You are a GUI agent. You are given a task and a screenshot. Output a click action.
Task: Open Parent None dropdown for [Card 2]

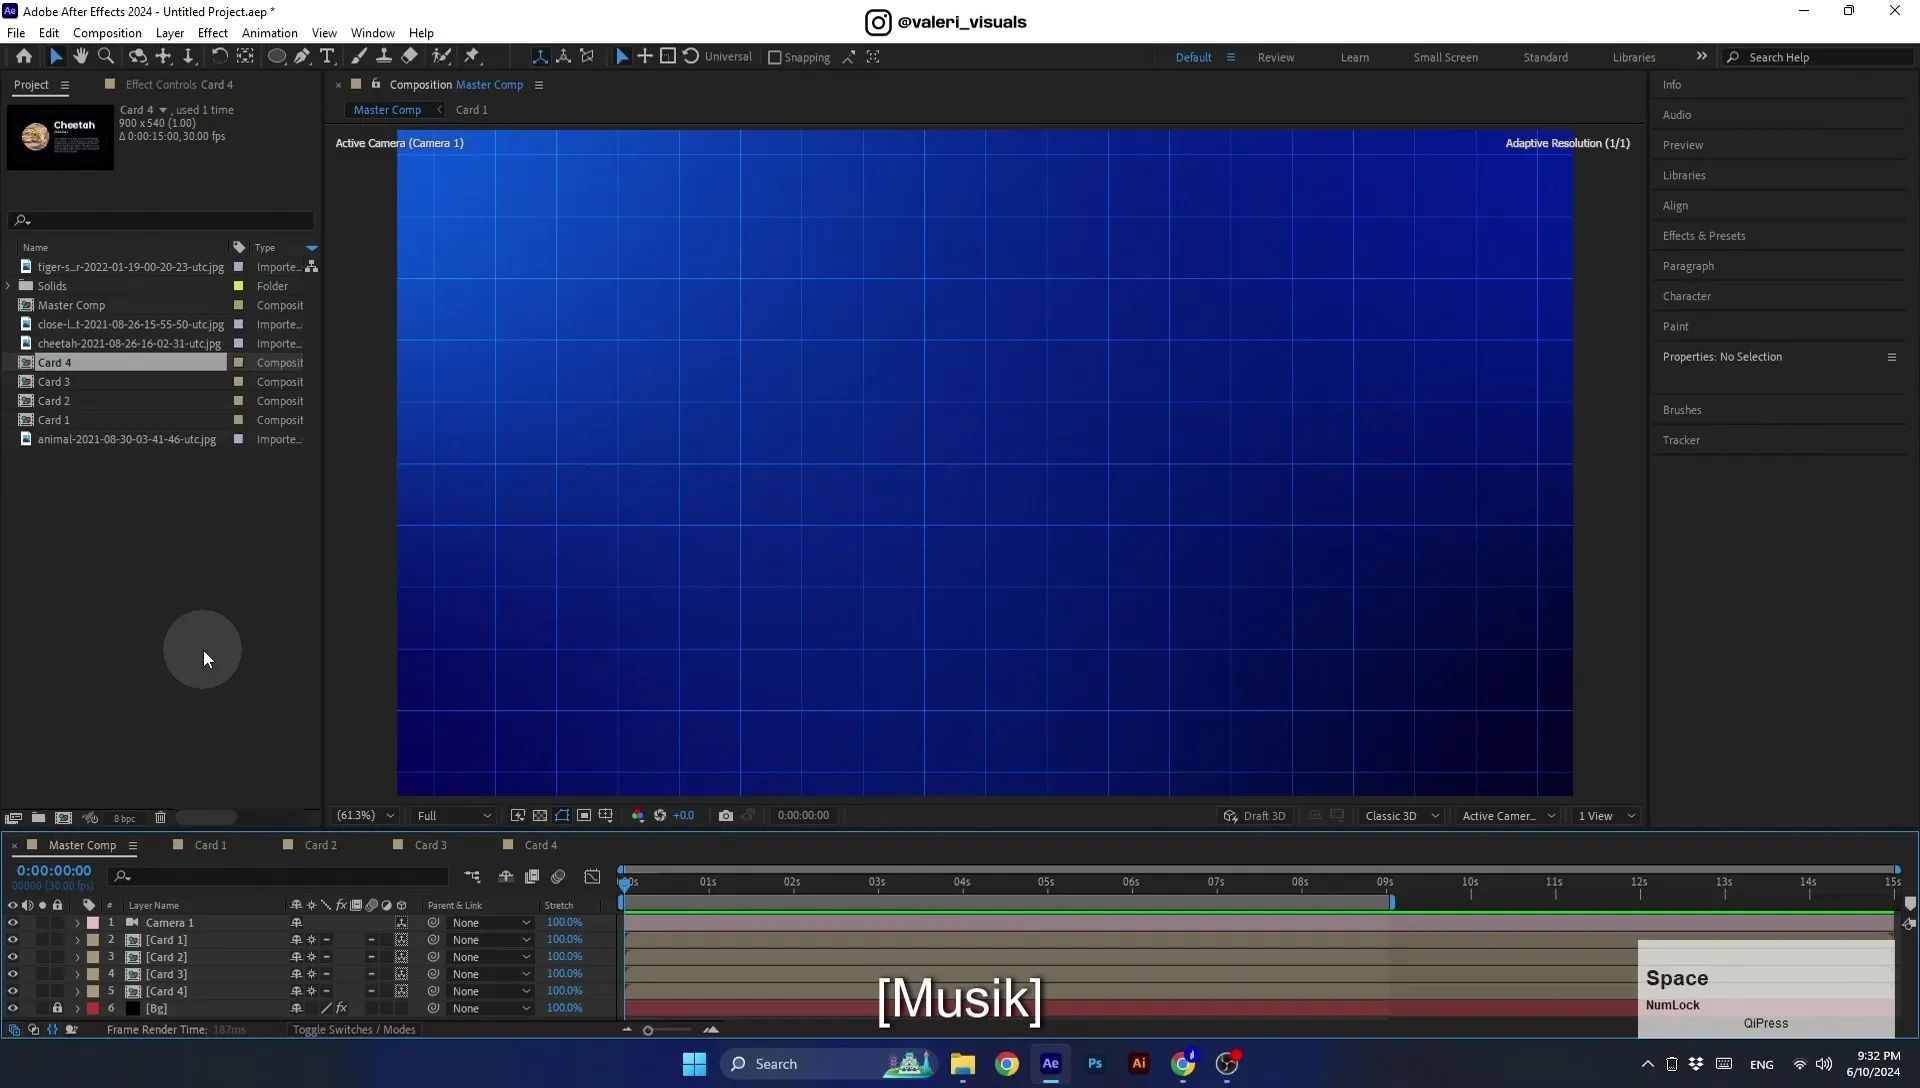tap(491, 957)
